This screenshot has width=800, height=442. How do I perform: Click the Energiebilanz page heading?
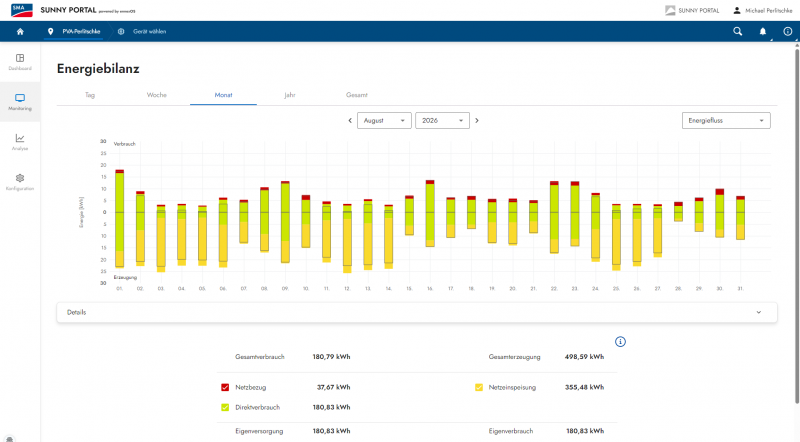click(98, 68)
